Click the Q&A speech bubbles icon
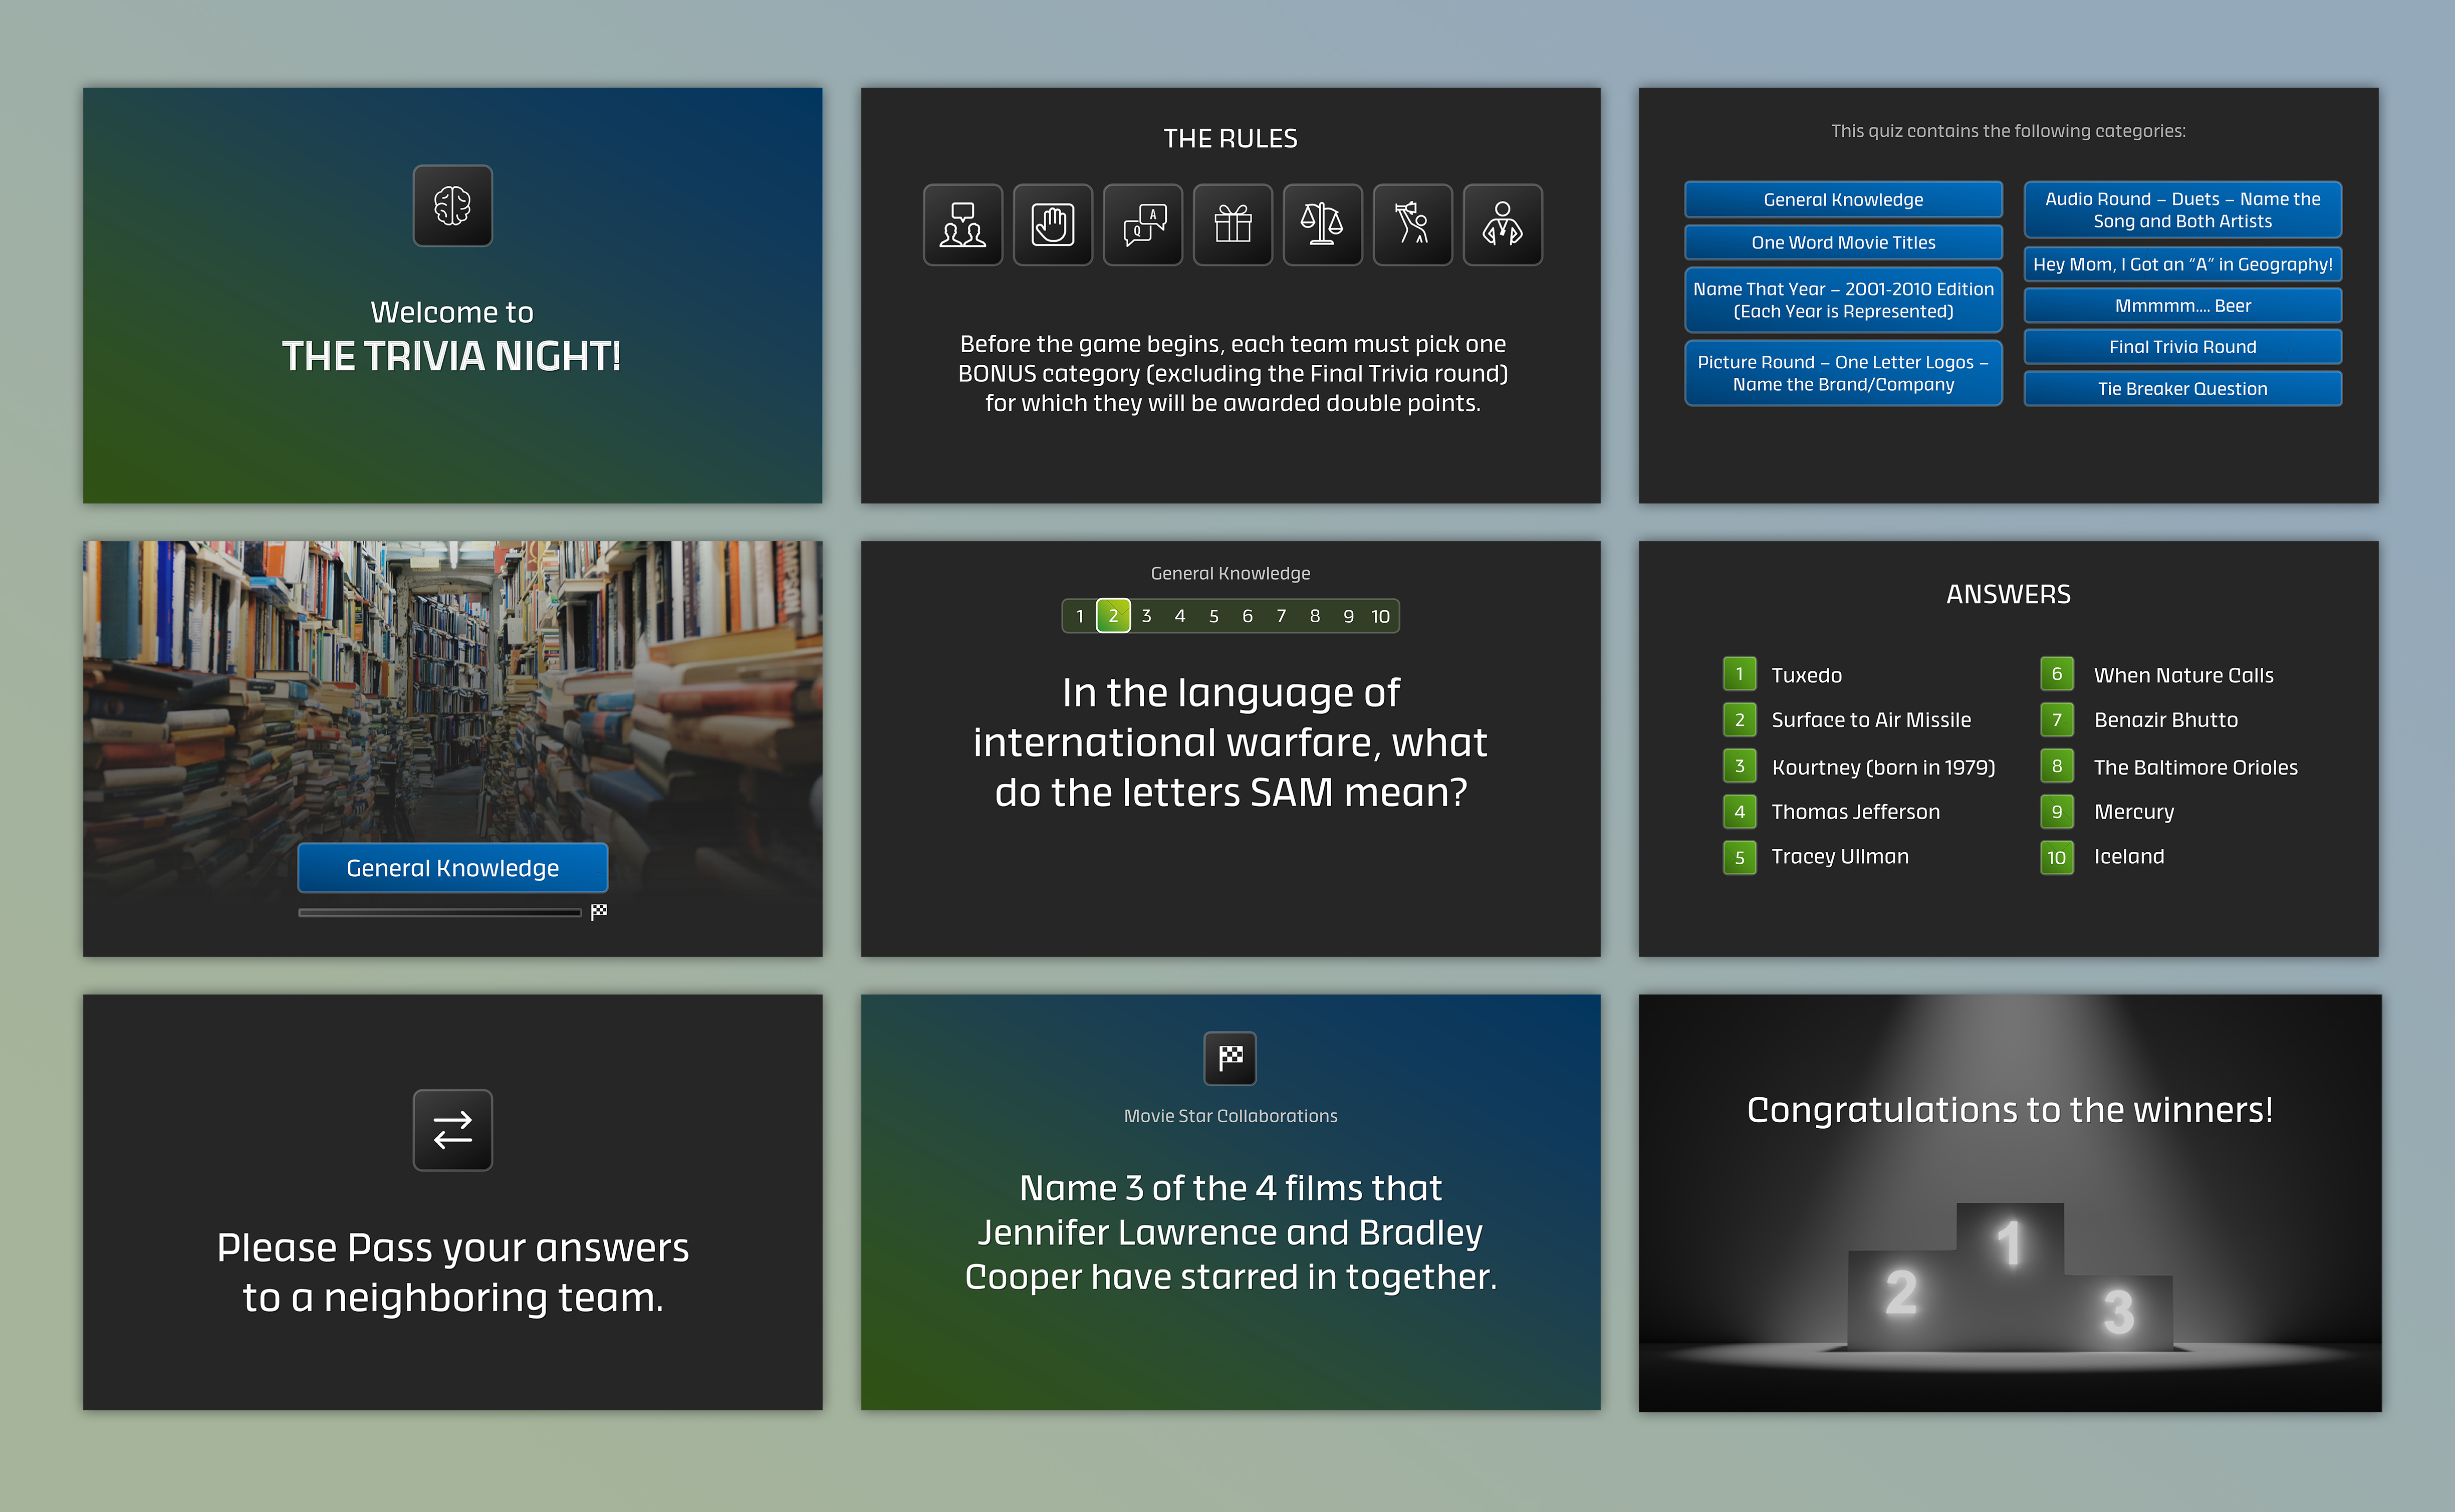 coord(1142,225)
